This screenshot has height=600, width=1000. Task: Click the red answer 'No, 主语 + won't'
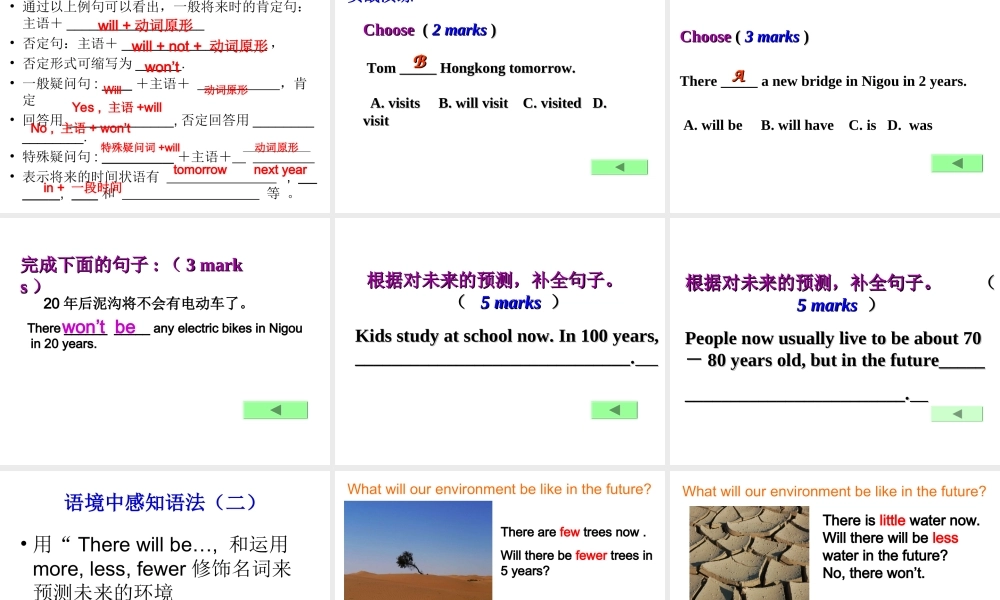tap(80, 128)
